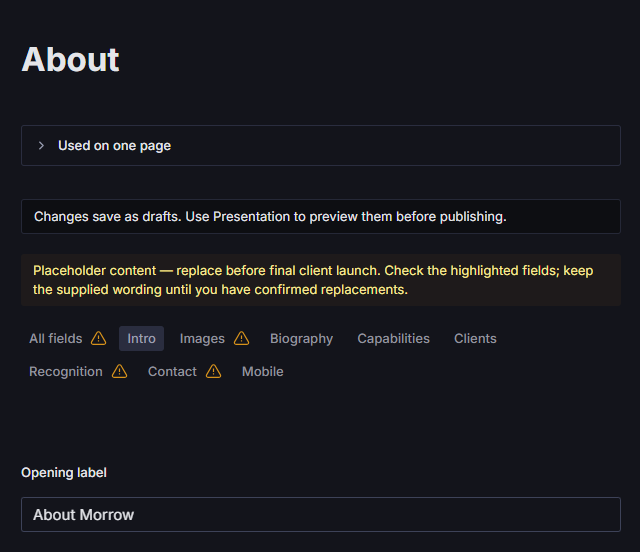Go to the Capabilities tab
Screen dimensions: 640x552
[x=393, y=338]
